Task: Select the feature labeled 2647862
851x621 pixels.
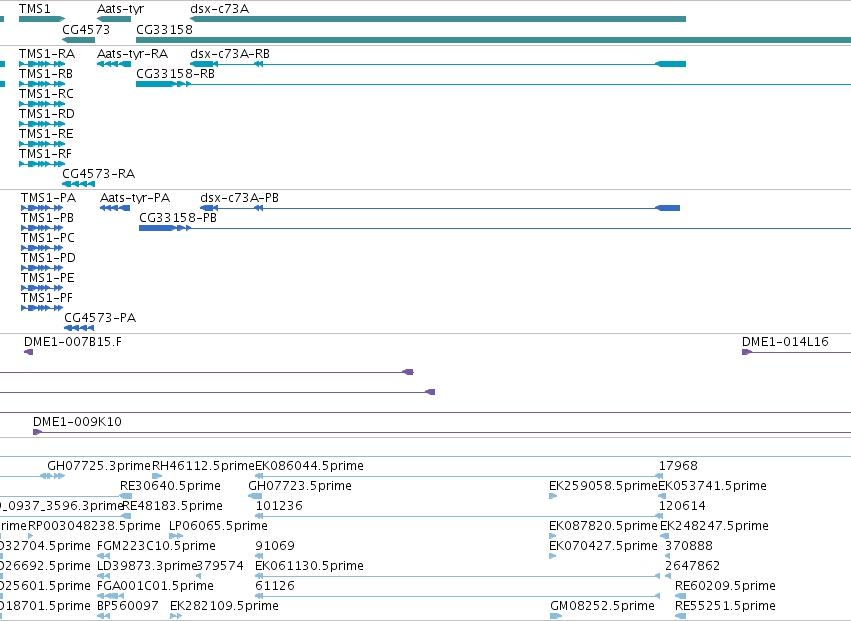Action: [x=668, y=576]
